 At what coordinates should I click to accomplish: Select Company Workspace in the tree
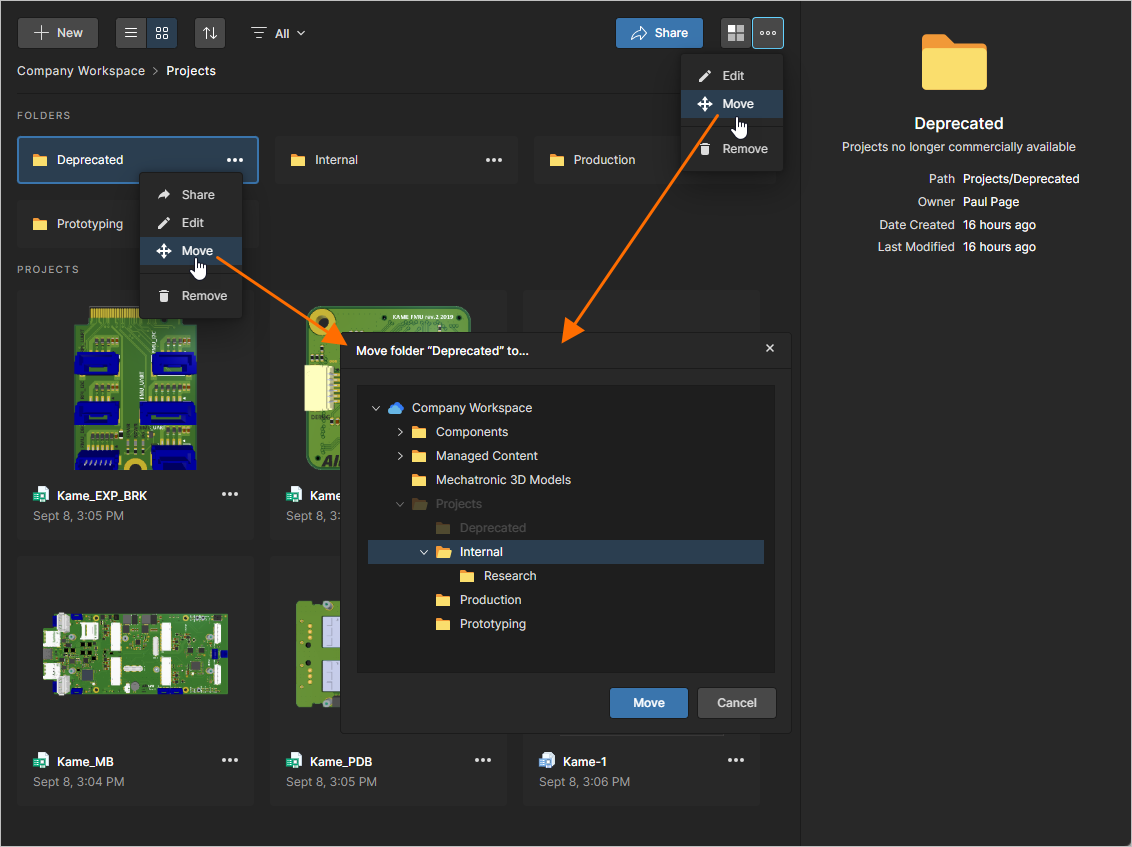(471, 408)
